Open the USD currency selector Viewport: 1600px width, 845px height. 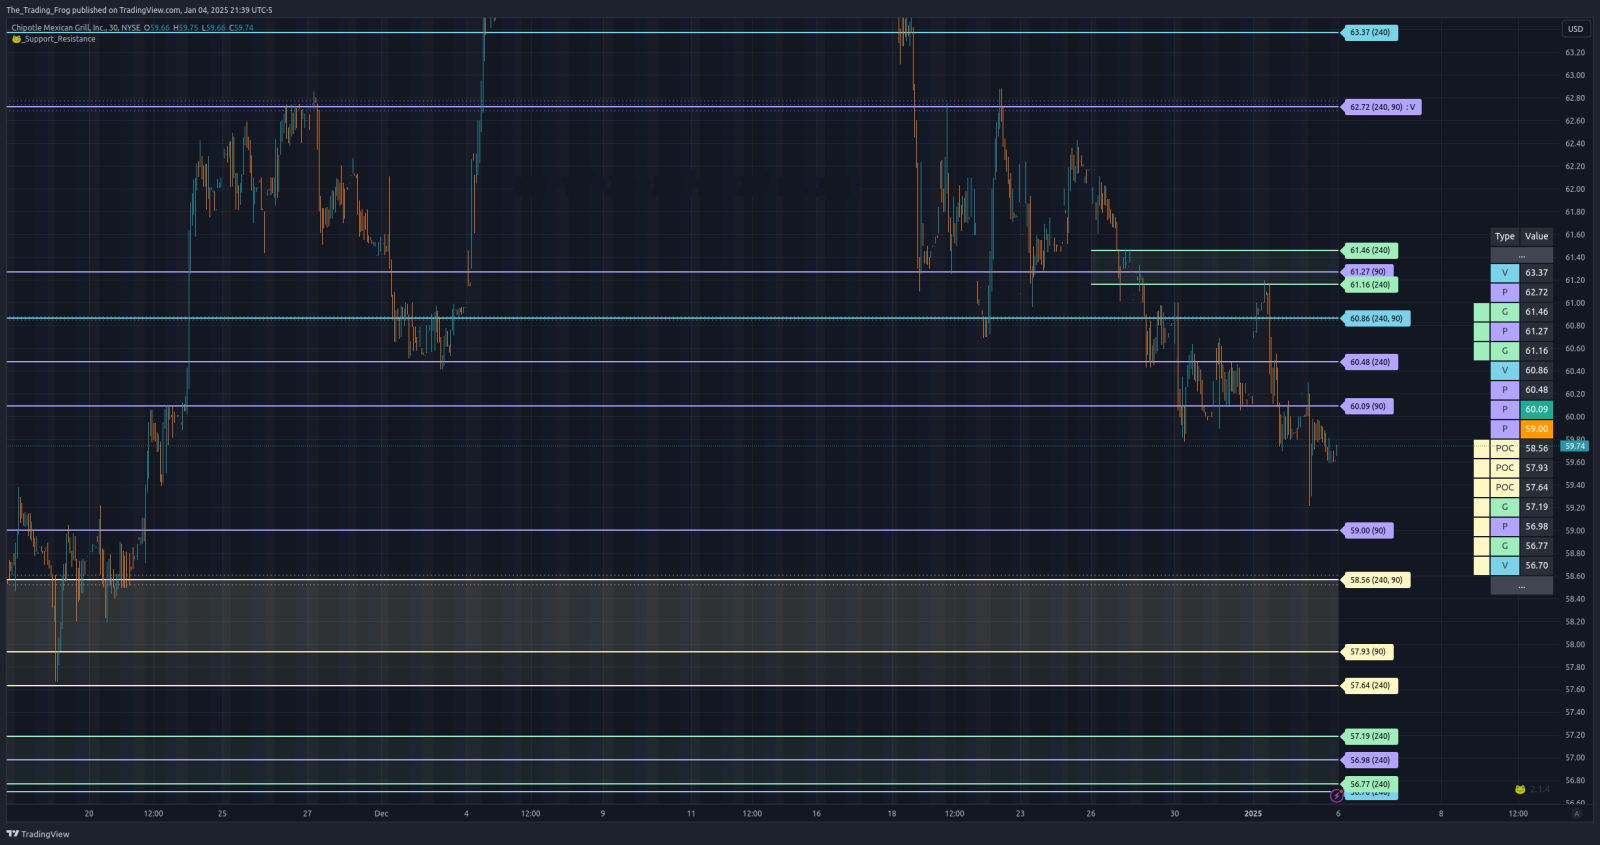(1575, 29)
